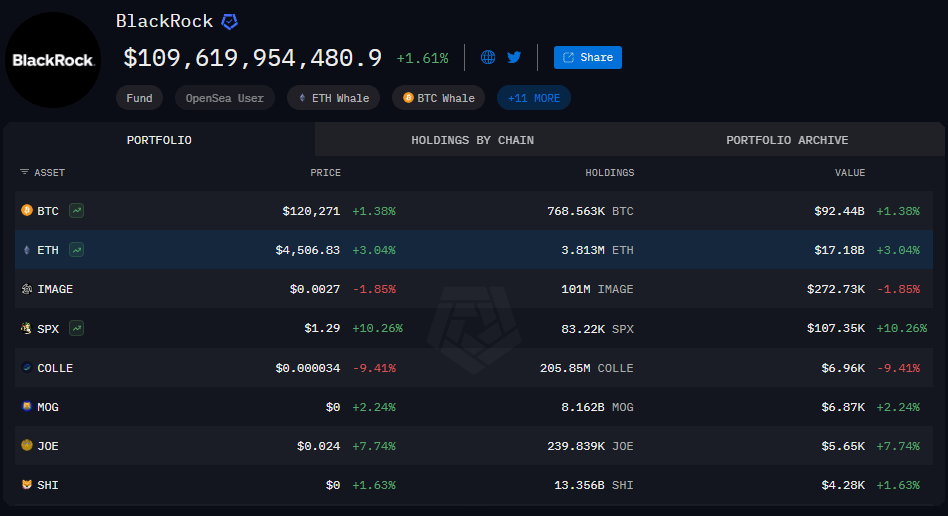Image resolution: width=948 pixels, height=516 pixels.
Task: Sort by the PRICE column header
Action: 325,172
